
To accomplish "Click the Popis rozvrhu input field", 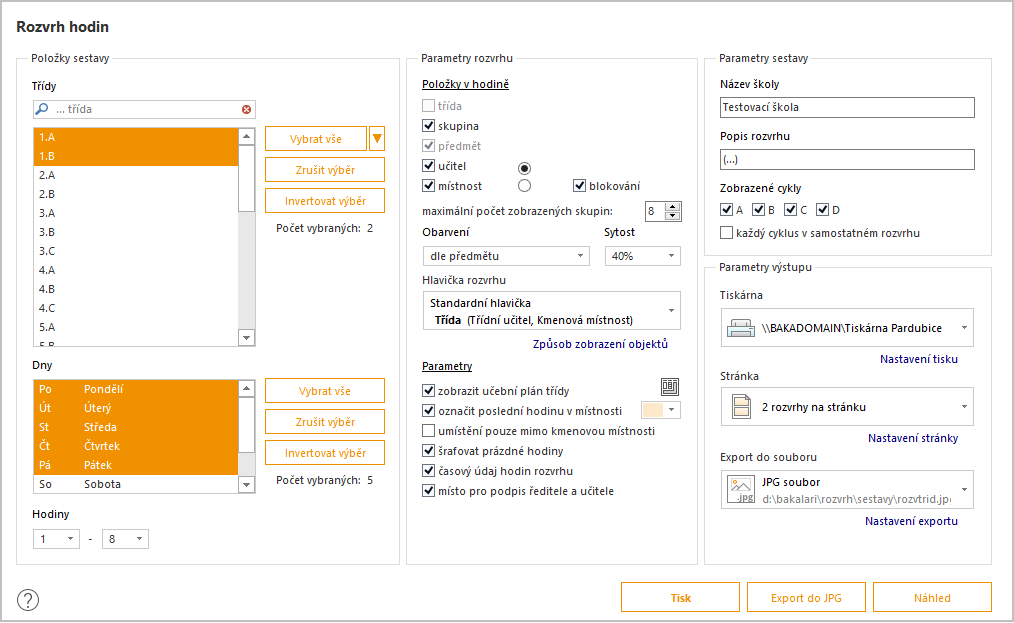I will tap(847, 159).
